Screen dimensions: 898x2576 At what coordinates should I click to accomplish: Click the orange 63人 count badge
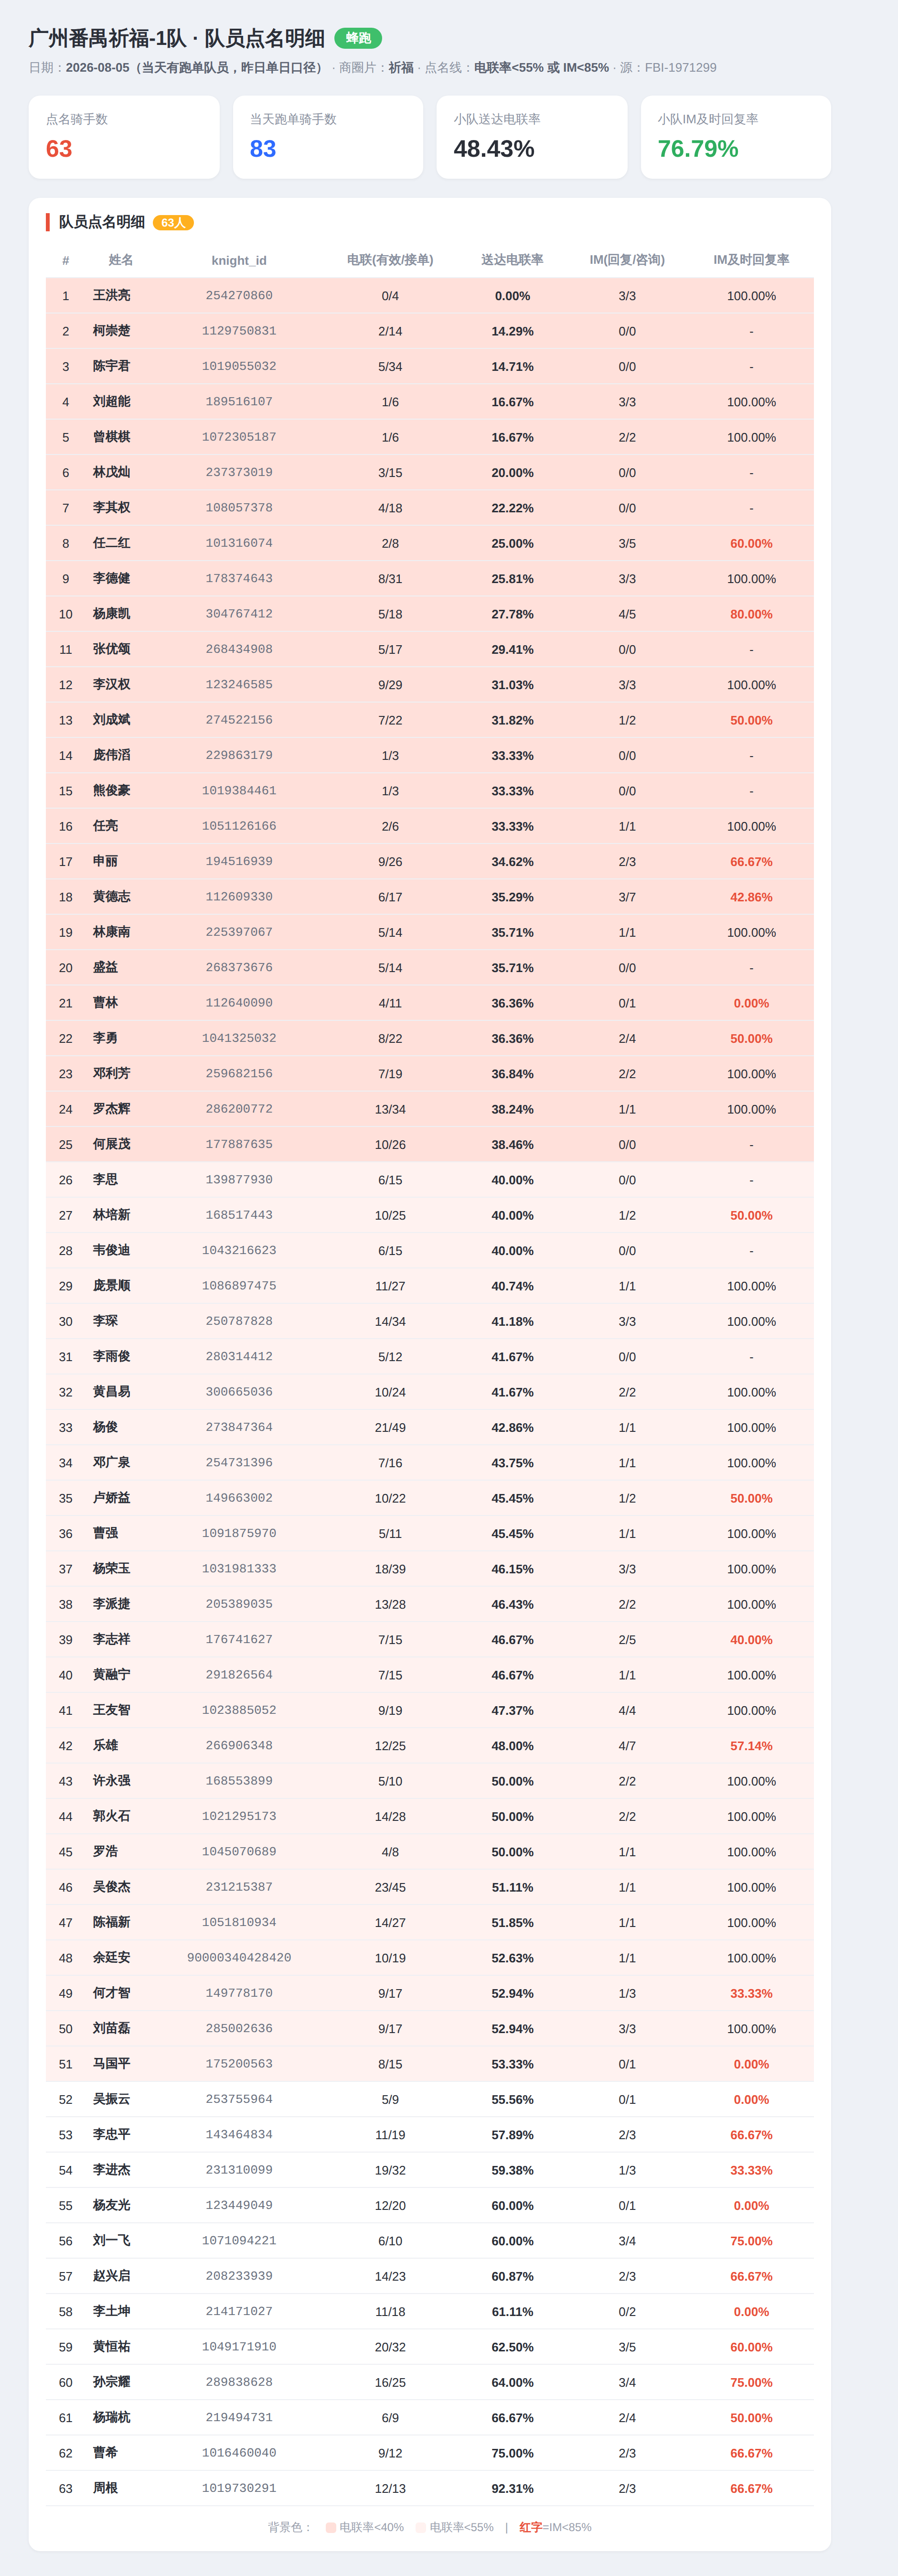(173, 223)
